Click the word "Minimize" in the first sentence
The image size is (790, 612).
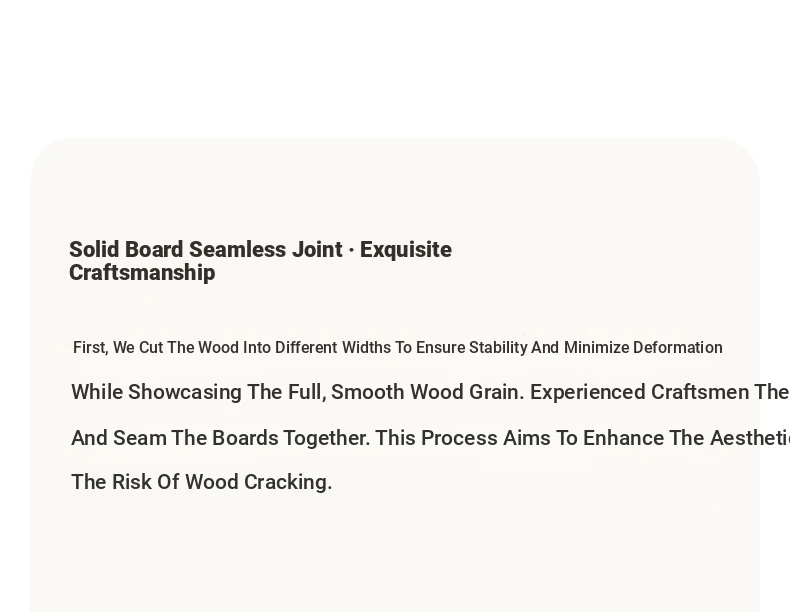tap(597, 348)
